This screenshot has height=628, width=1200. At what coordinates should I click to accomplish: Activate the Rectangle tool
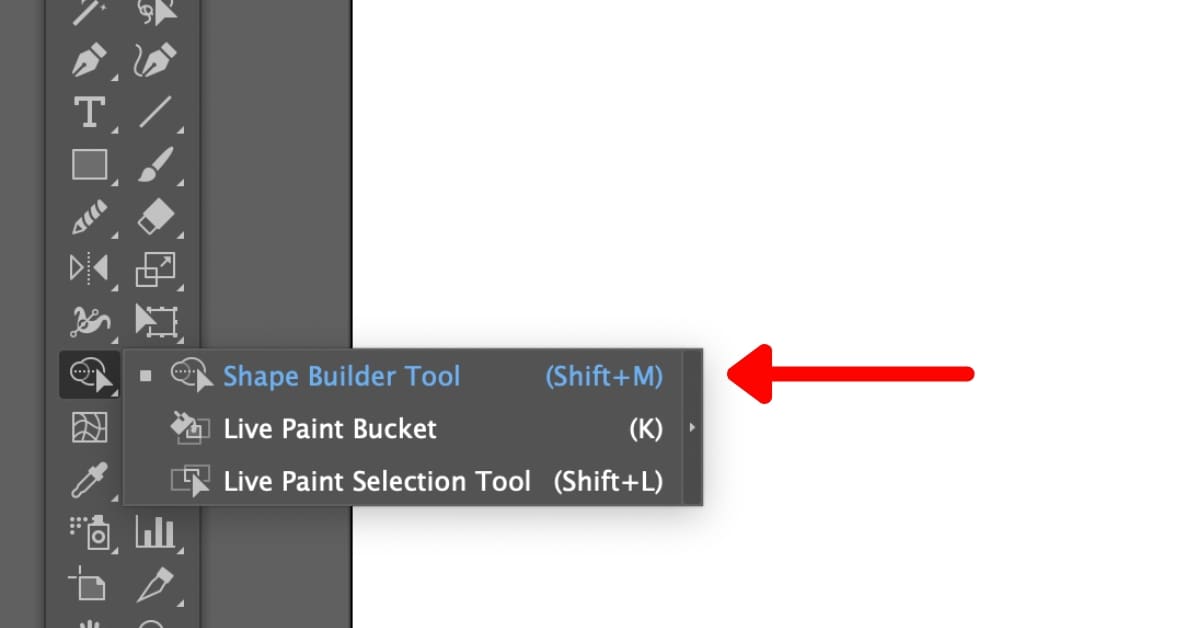click(x=90, y=165)
